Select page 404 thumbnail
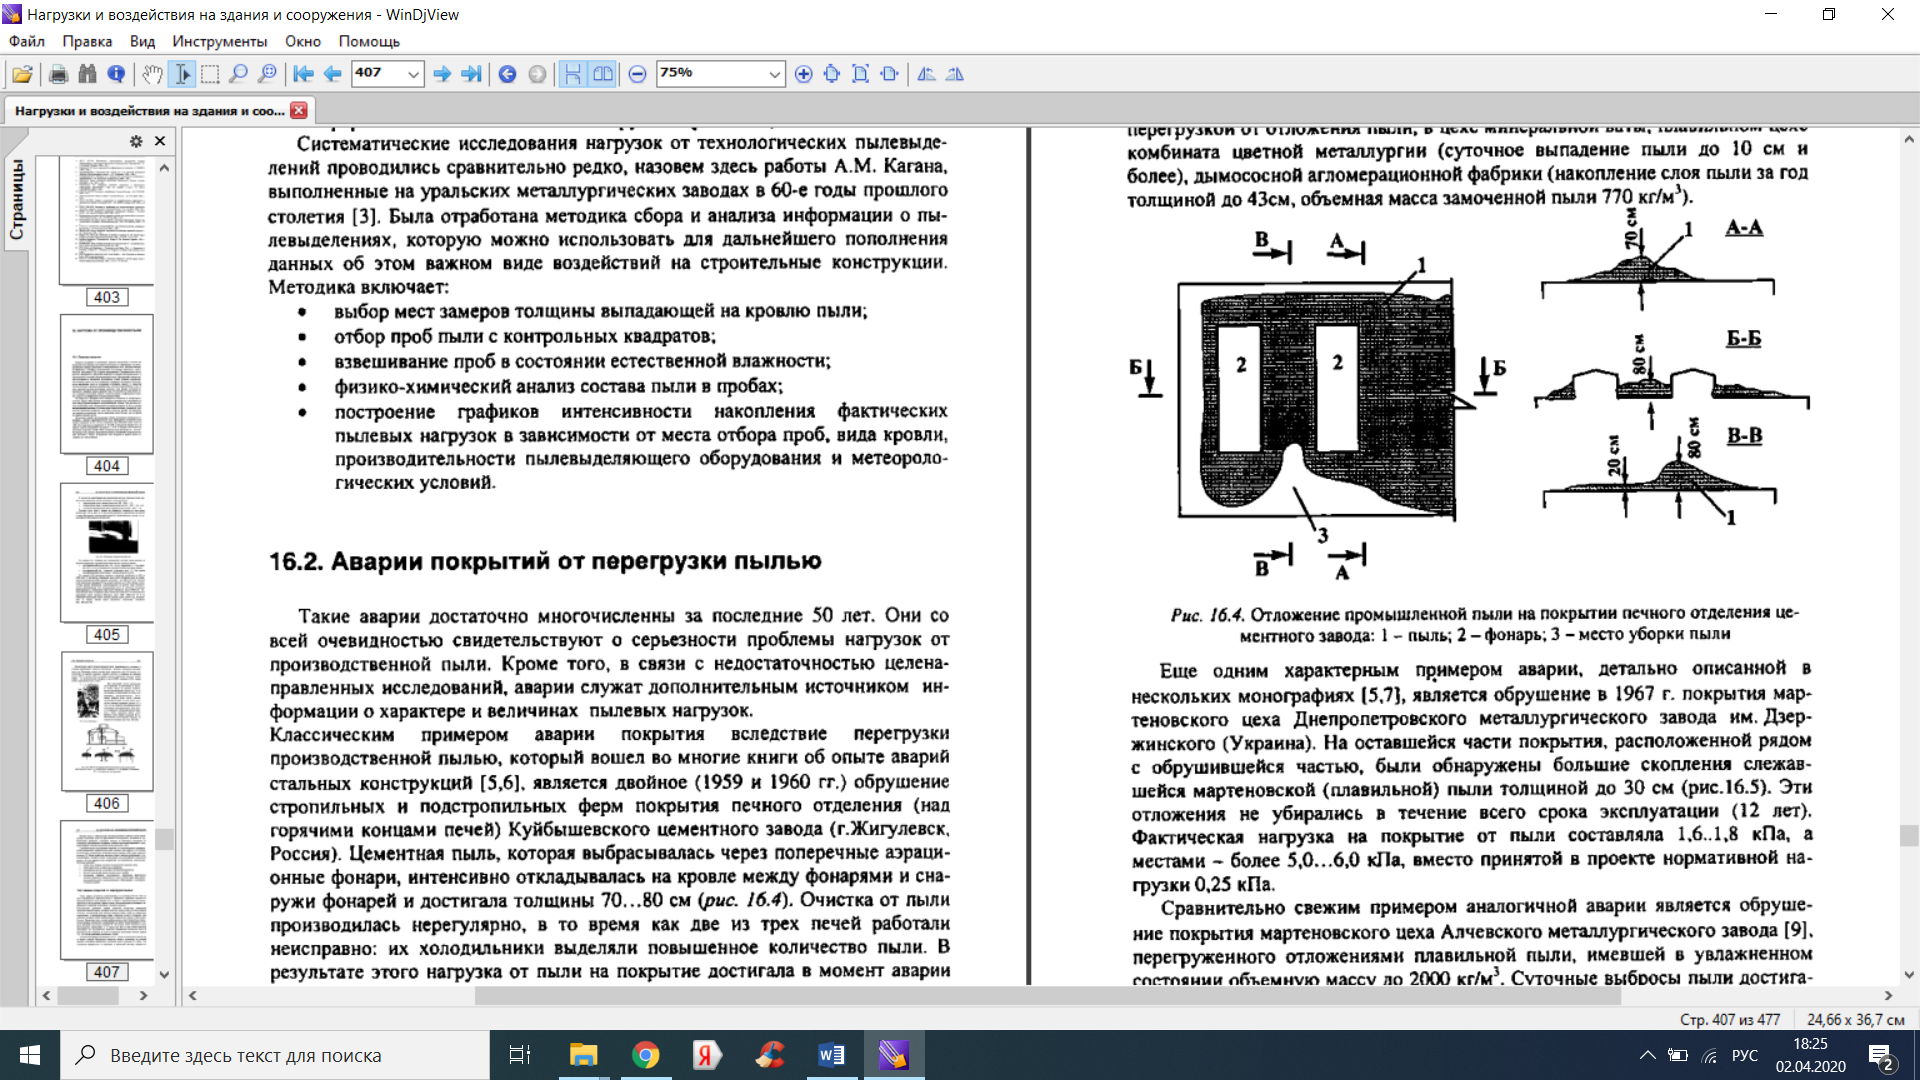The width and height of the screenshot is (1920, 1080). coord(107,384)
